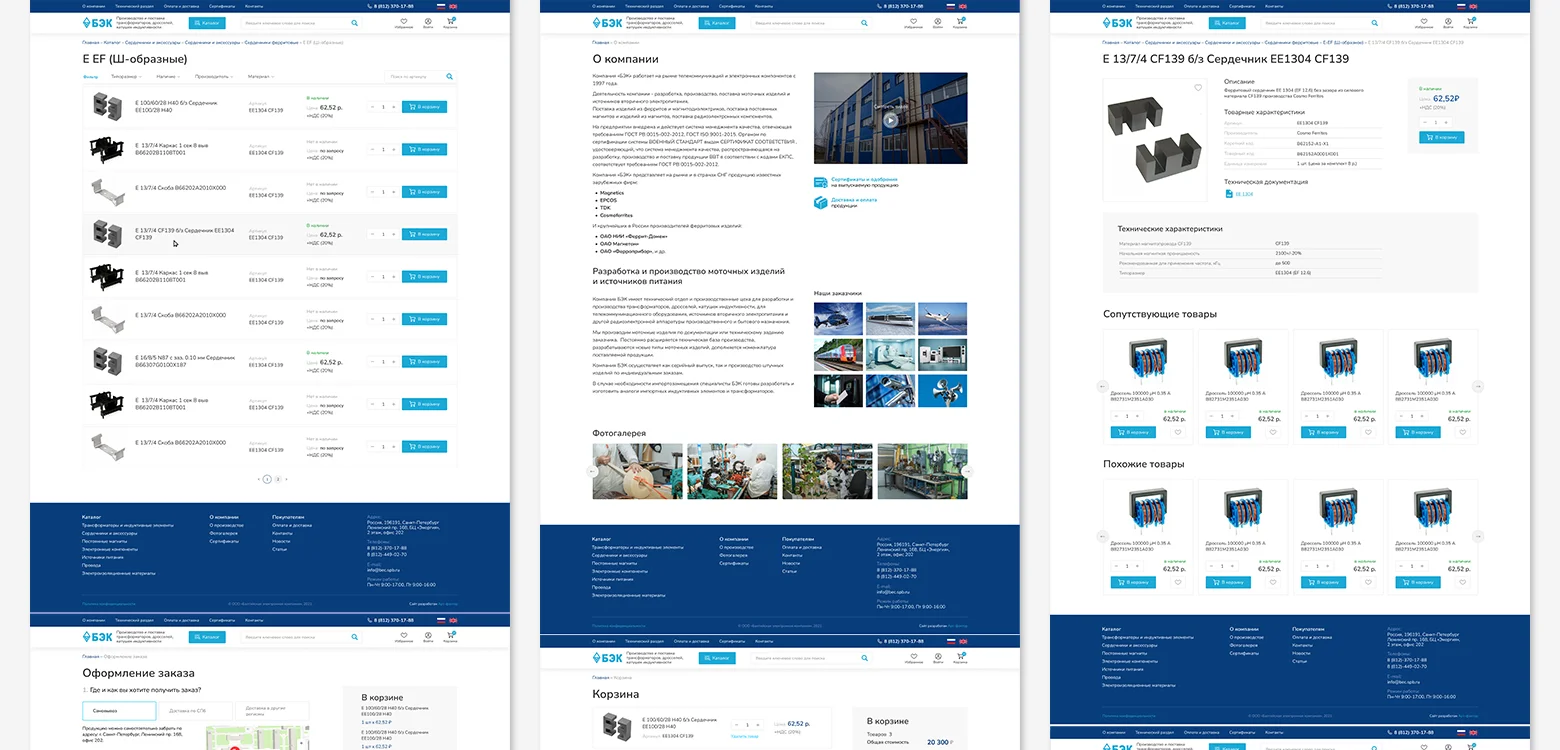Click the Войти user icon in the E EF catalog page header
Viewport: 1560px width, 750px height.
pos(427,20)
